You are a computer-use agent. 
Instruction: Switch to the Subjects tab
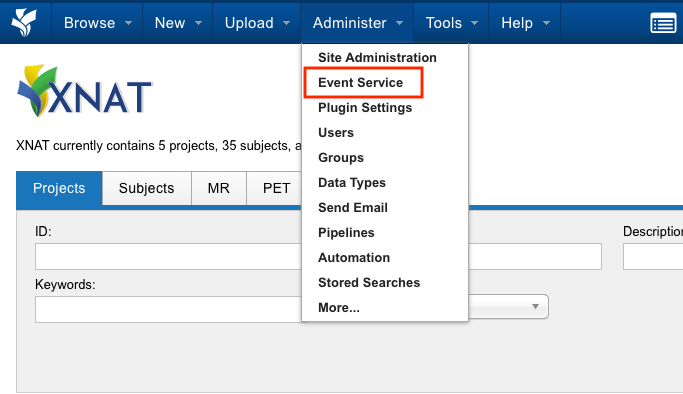[146, 188]
